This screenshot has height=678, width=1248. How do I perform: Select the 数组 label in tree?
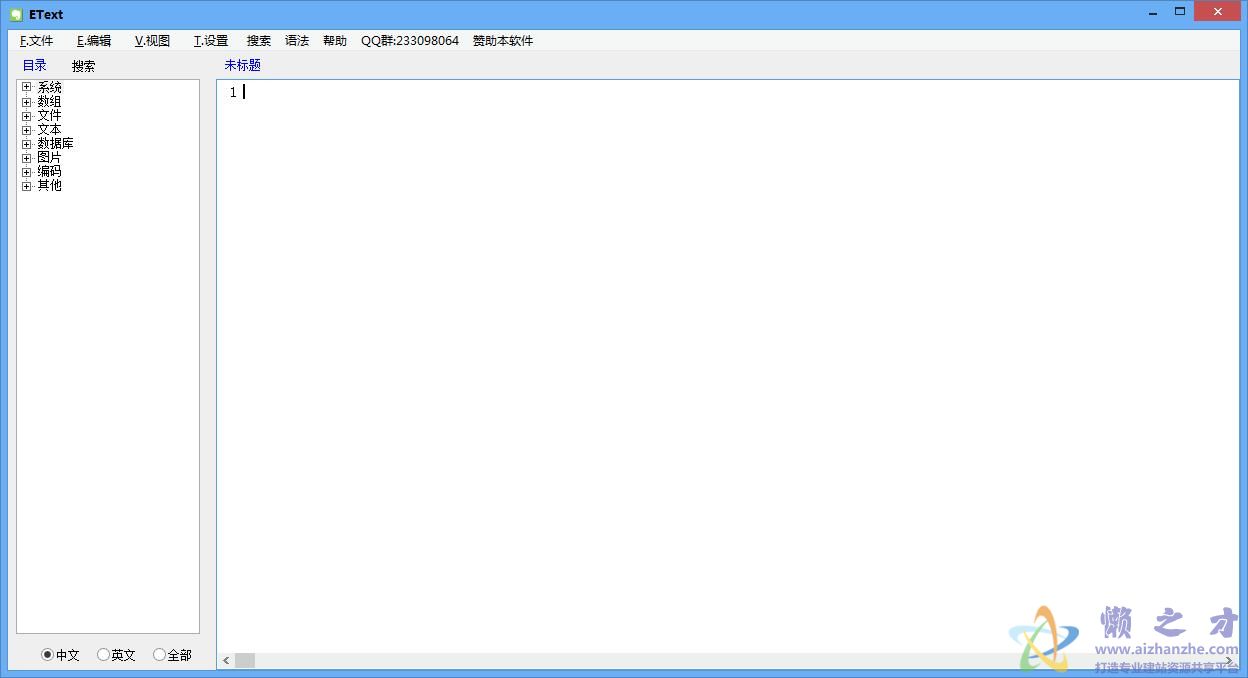(x=50, y=102)
